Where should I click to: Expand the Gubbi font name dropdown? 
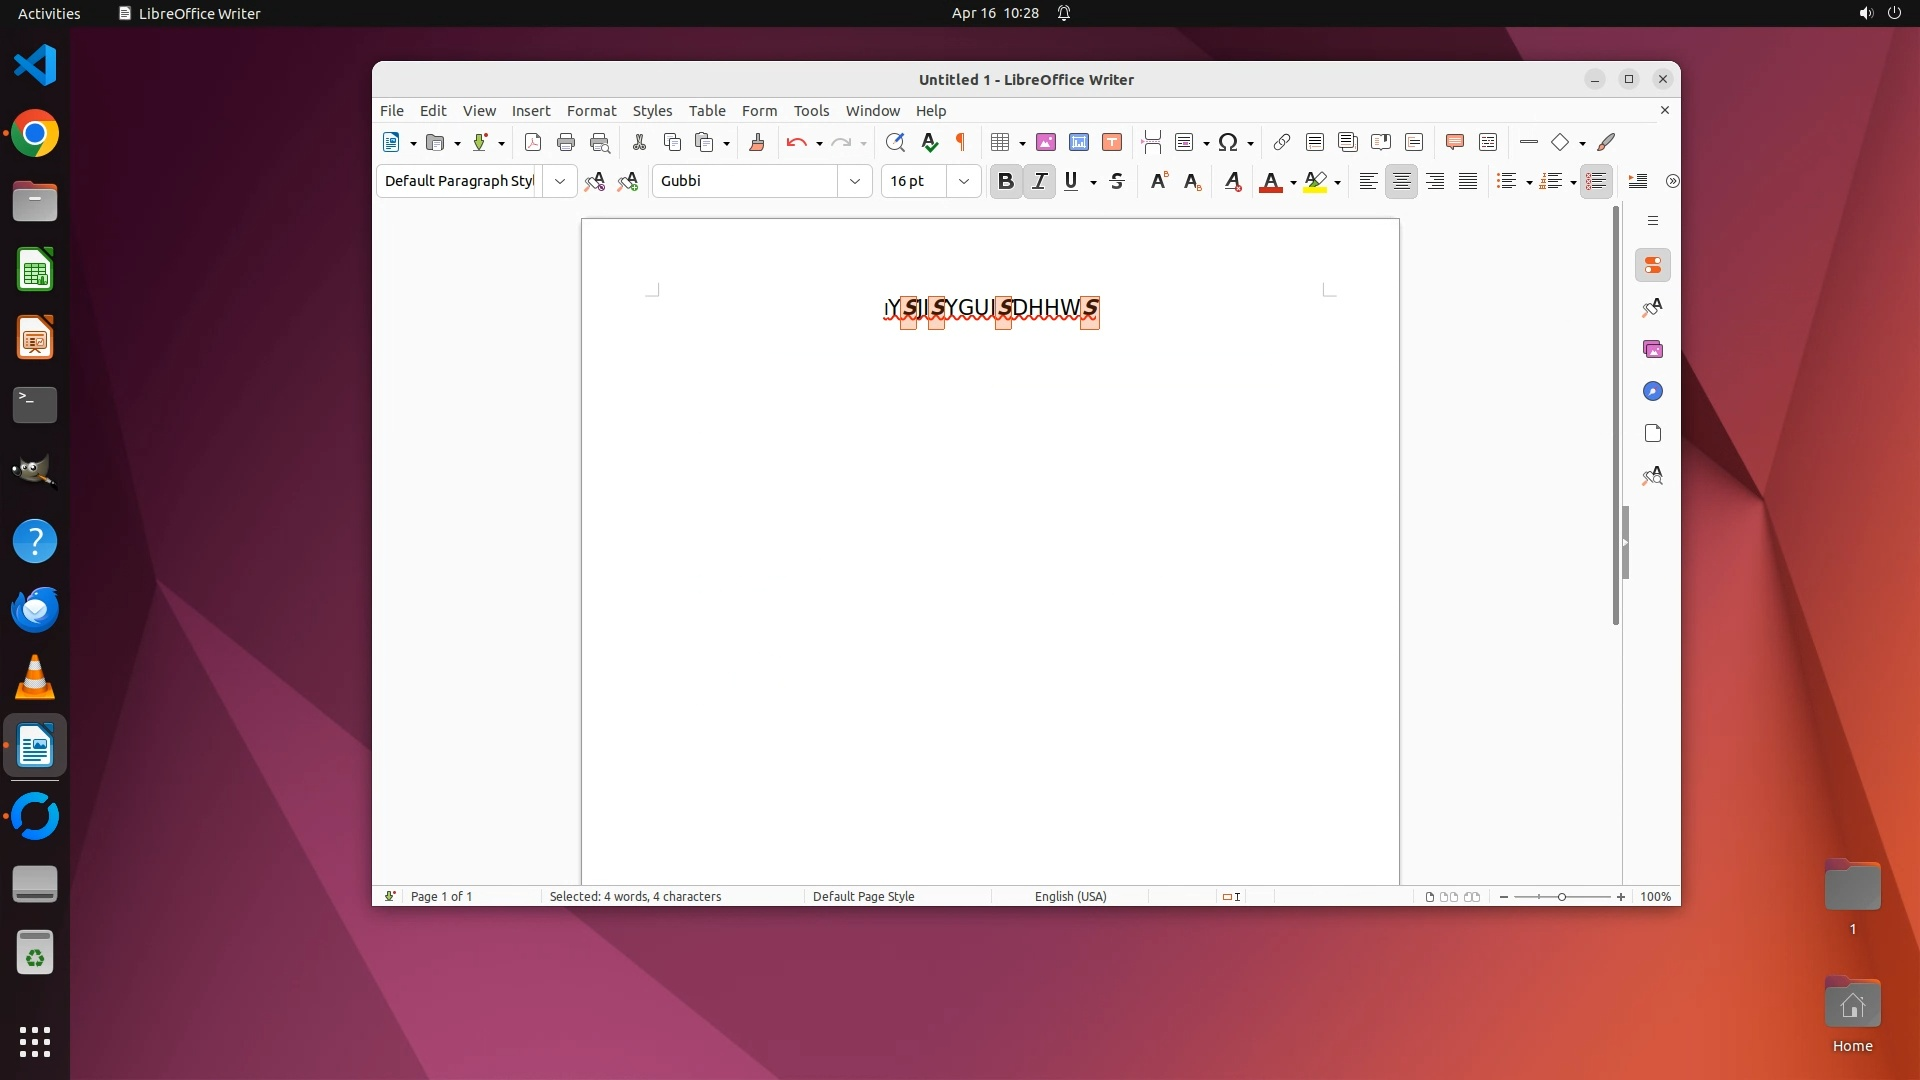coord(855,181)
